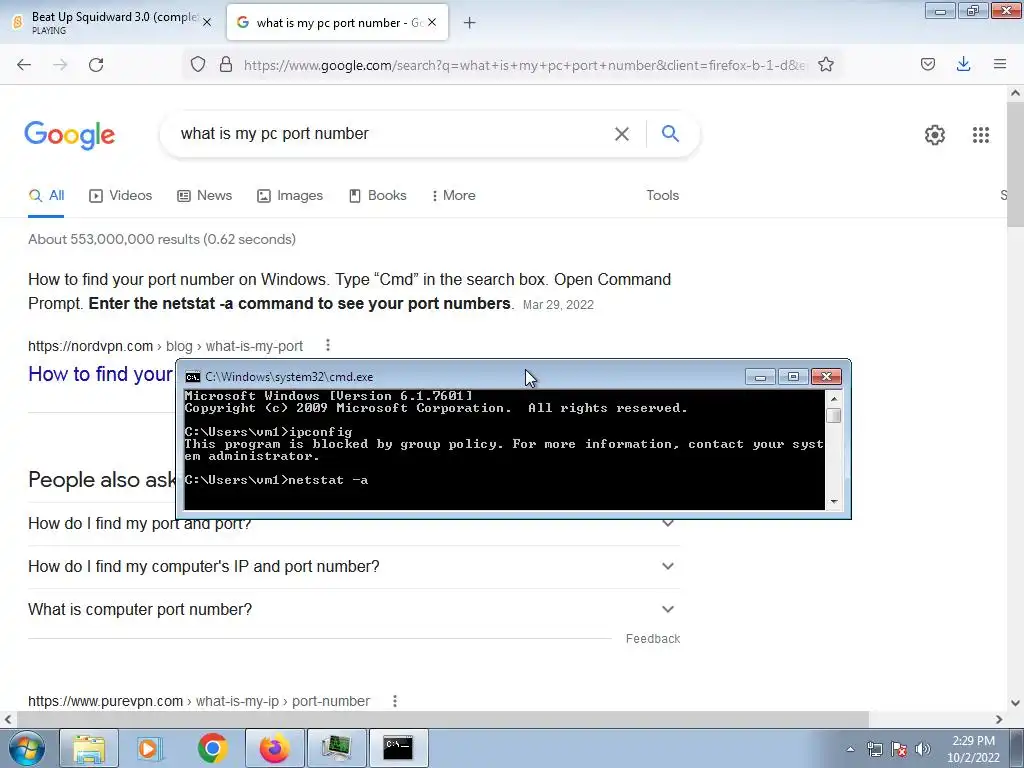
Task: Switch to Images results
Action: pyautogui.click(x=290, y=195)
